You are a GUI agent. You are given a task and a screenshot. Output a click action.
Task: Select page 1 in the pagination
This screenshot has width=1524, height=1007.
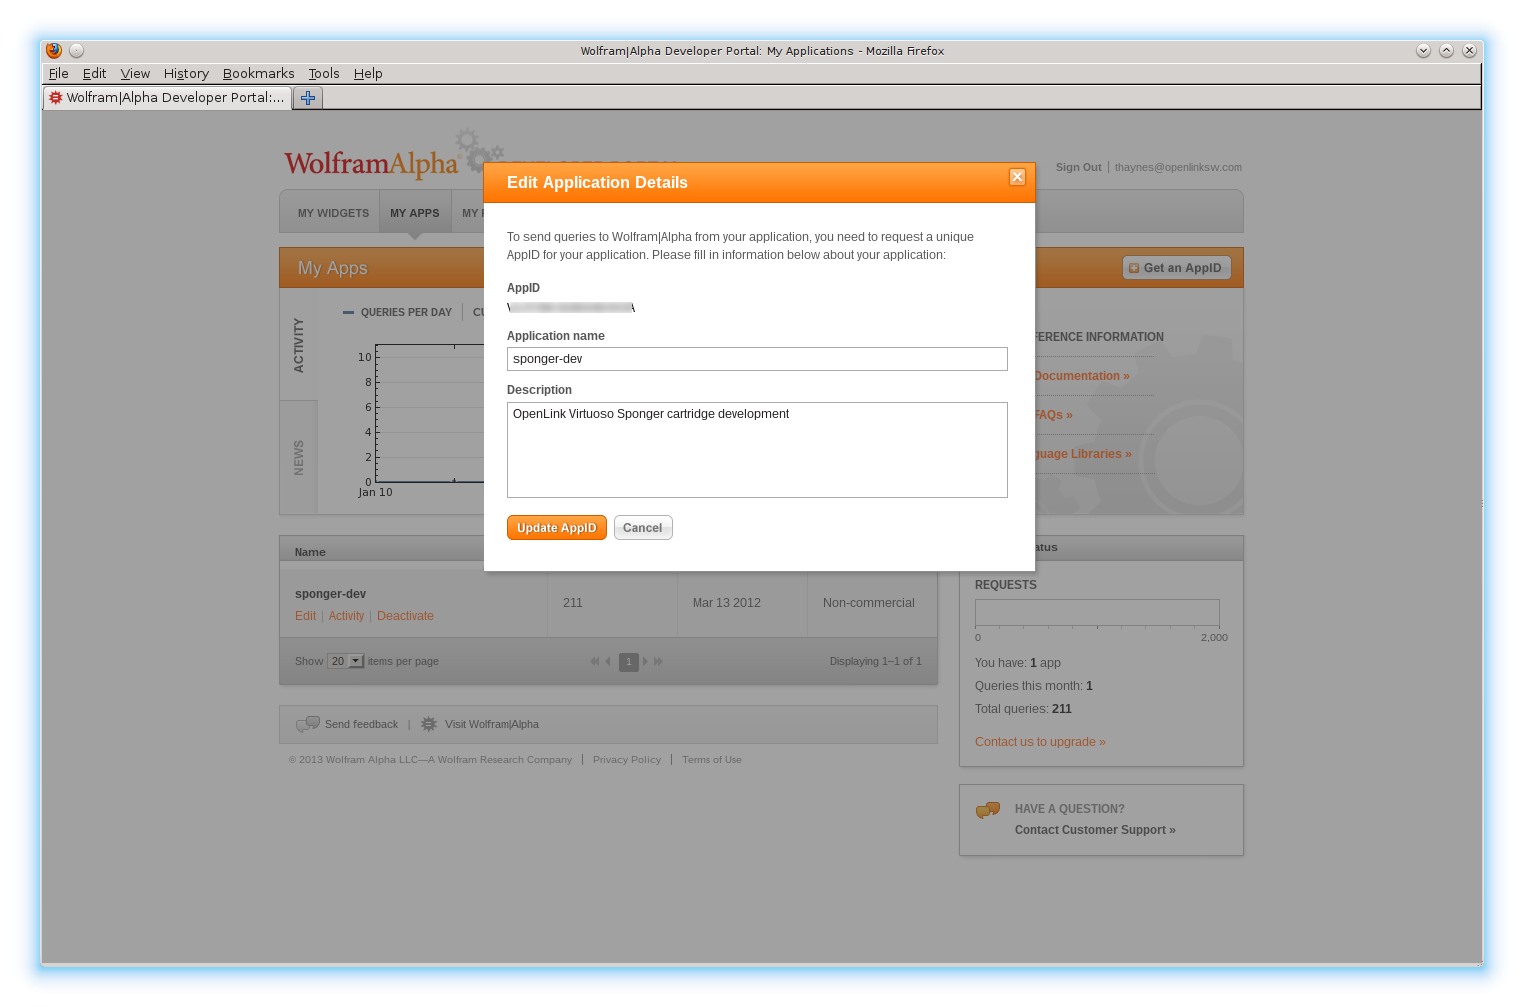628,662
